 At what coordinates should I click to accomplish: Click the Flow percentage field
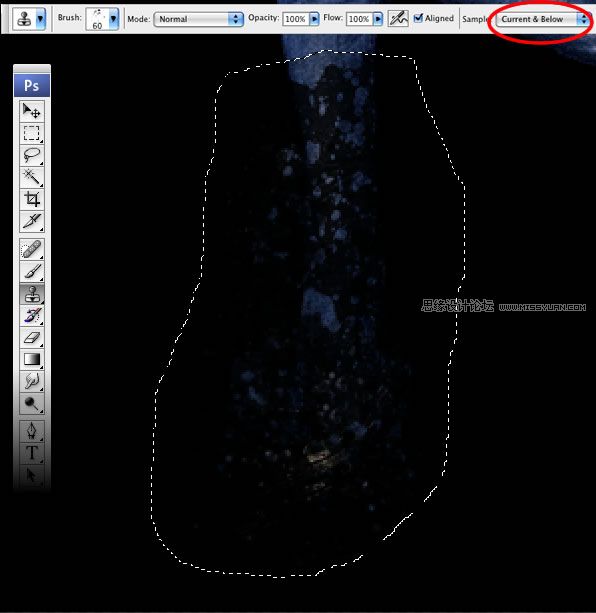coord(359,19)
